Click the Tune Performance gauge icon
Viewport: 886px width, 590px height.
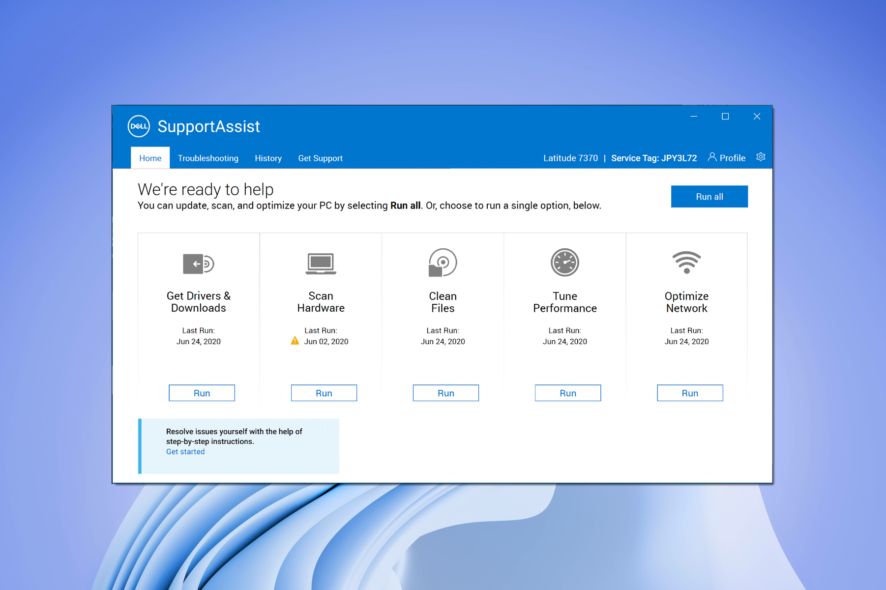click(565, 262)
